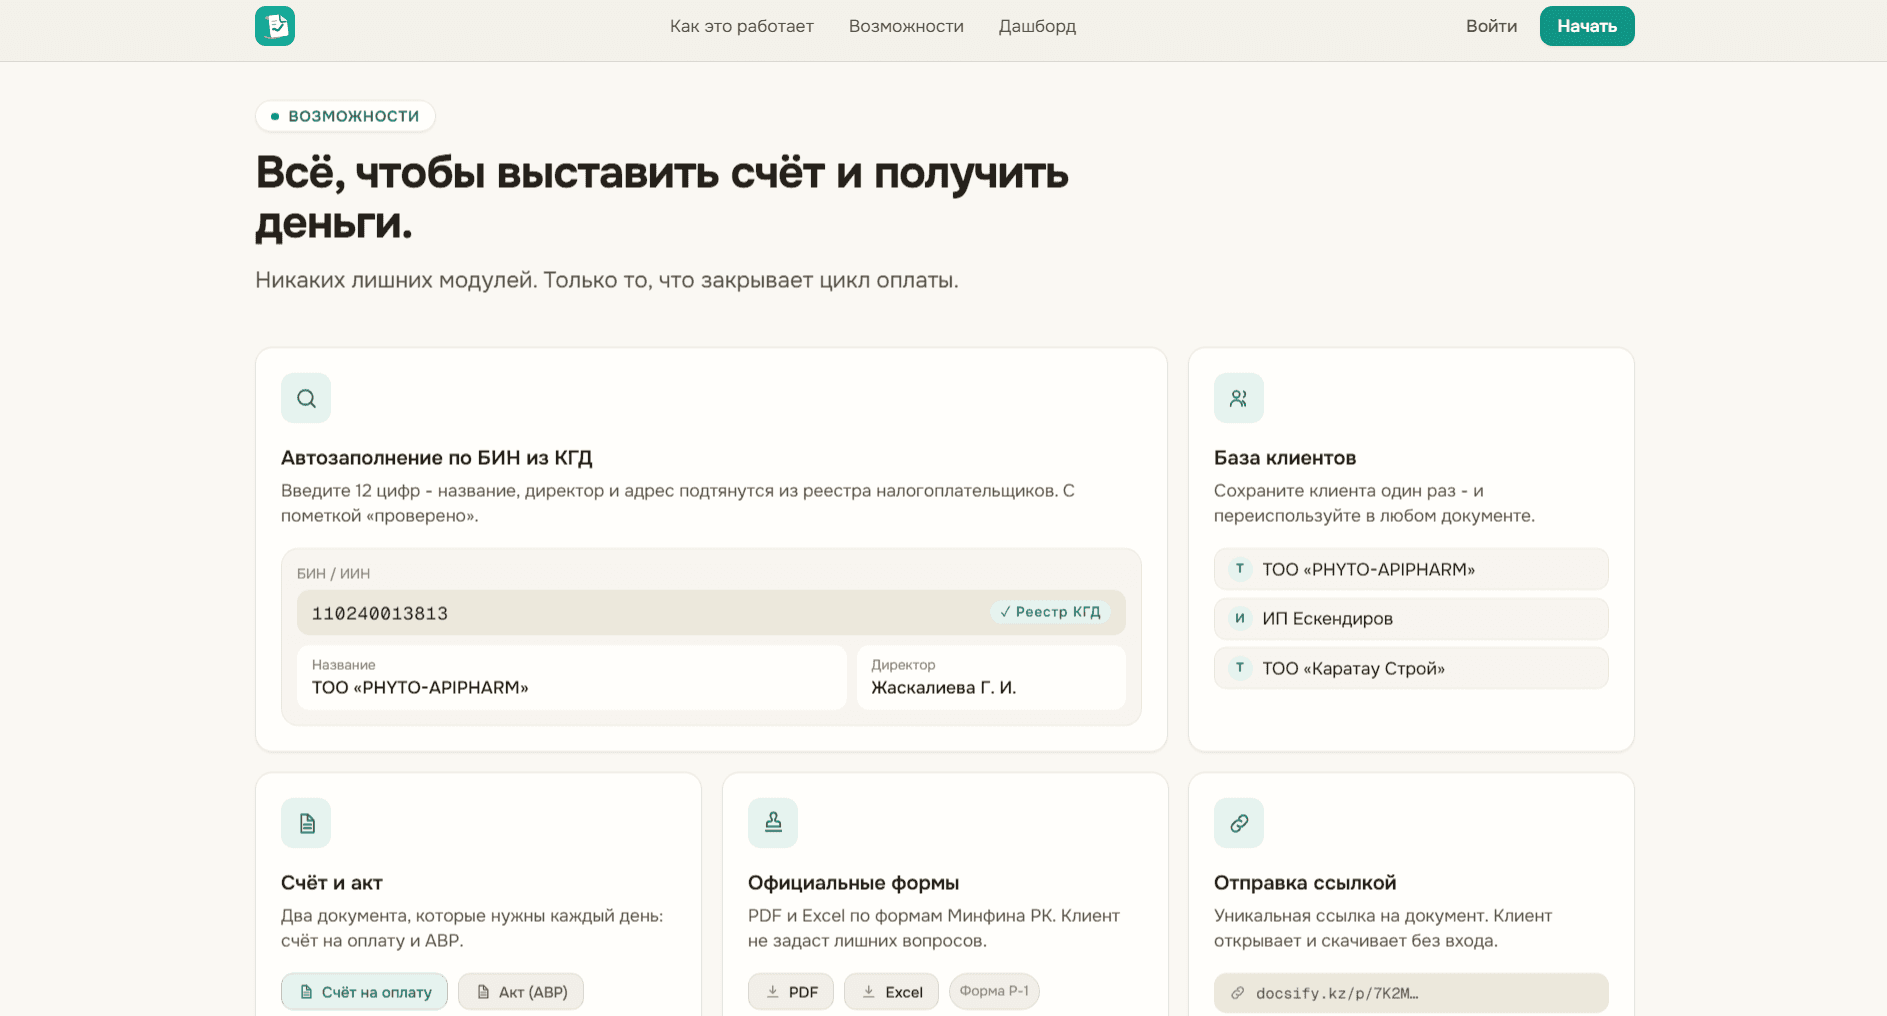Click the users icon on 'База клиентов' card
Image resolution: width=1887 pixels, height=1016 pixels.
click(1239, 398)
